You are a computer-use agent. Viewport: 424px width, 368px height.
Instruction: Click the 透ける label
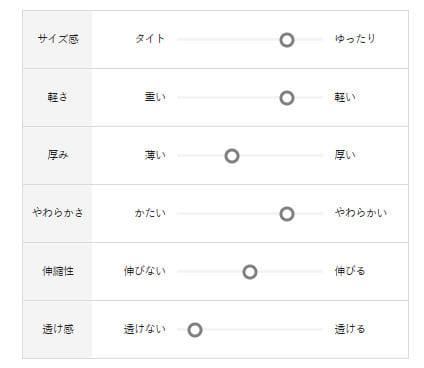point(350,329)
